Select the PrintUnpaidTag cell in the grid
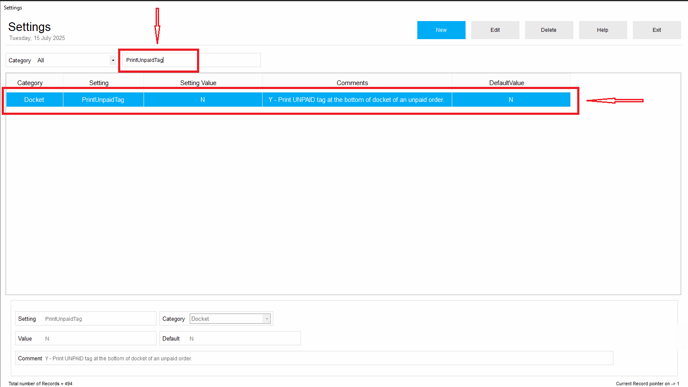 [x=103, y=100]
